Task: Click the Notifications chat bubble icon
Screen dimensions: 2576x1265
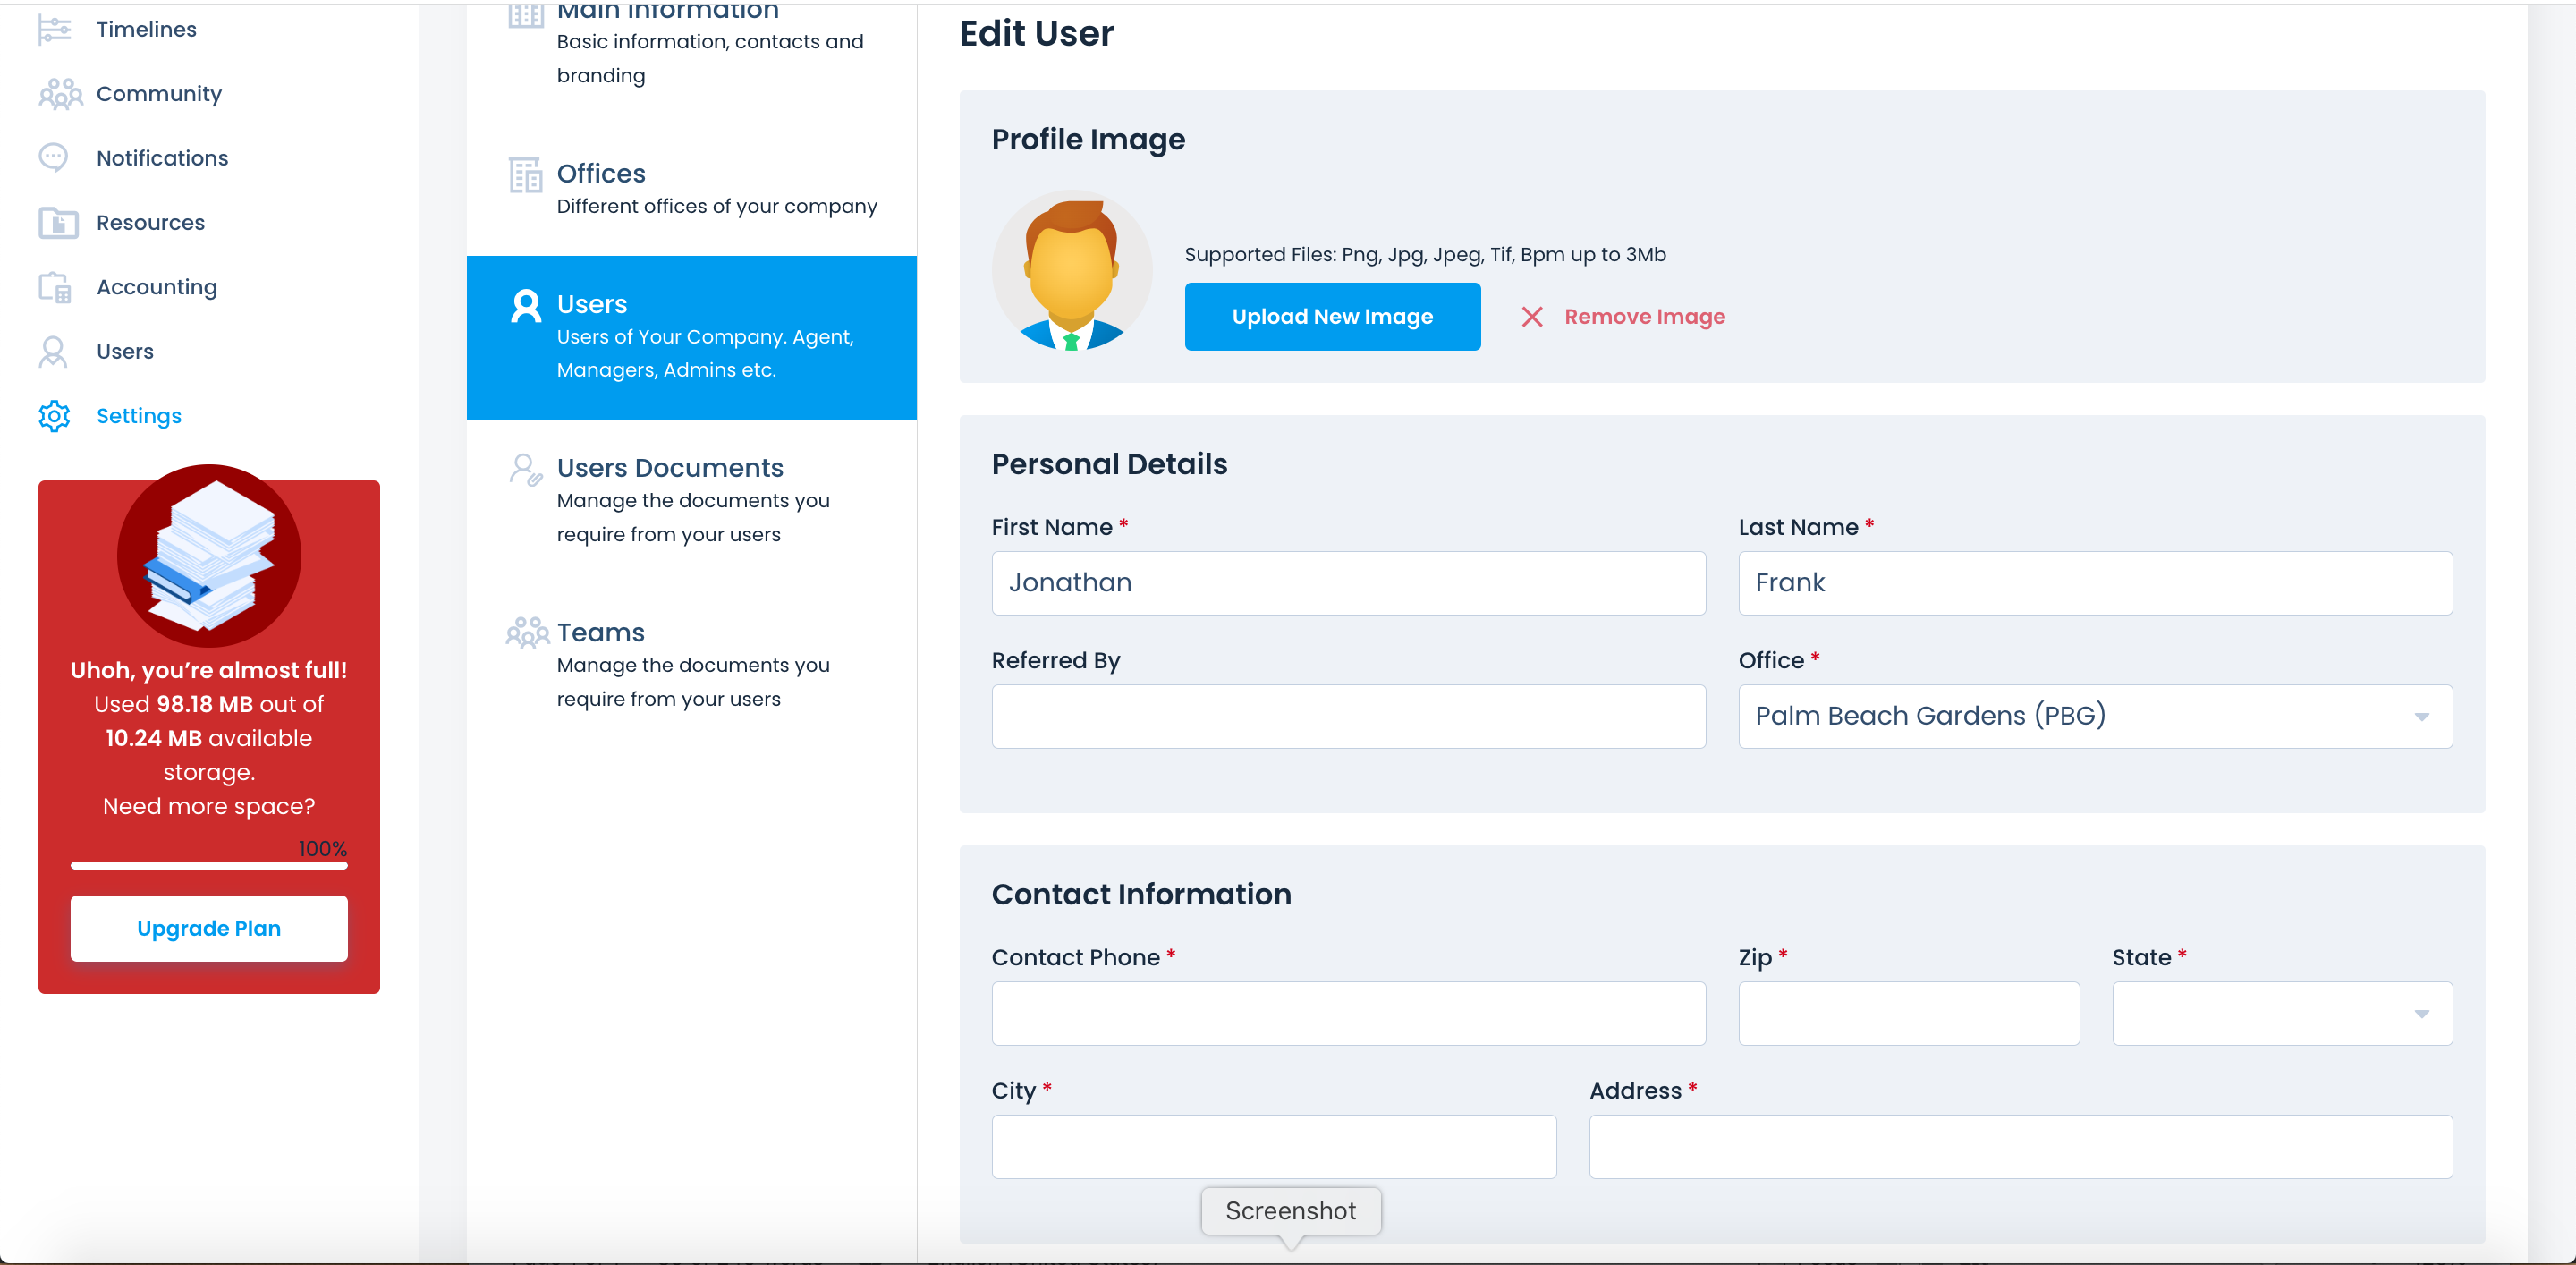Action: click(53, 158)
